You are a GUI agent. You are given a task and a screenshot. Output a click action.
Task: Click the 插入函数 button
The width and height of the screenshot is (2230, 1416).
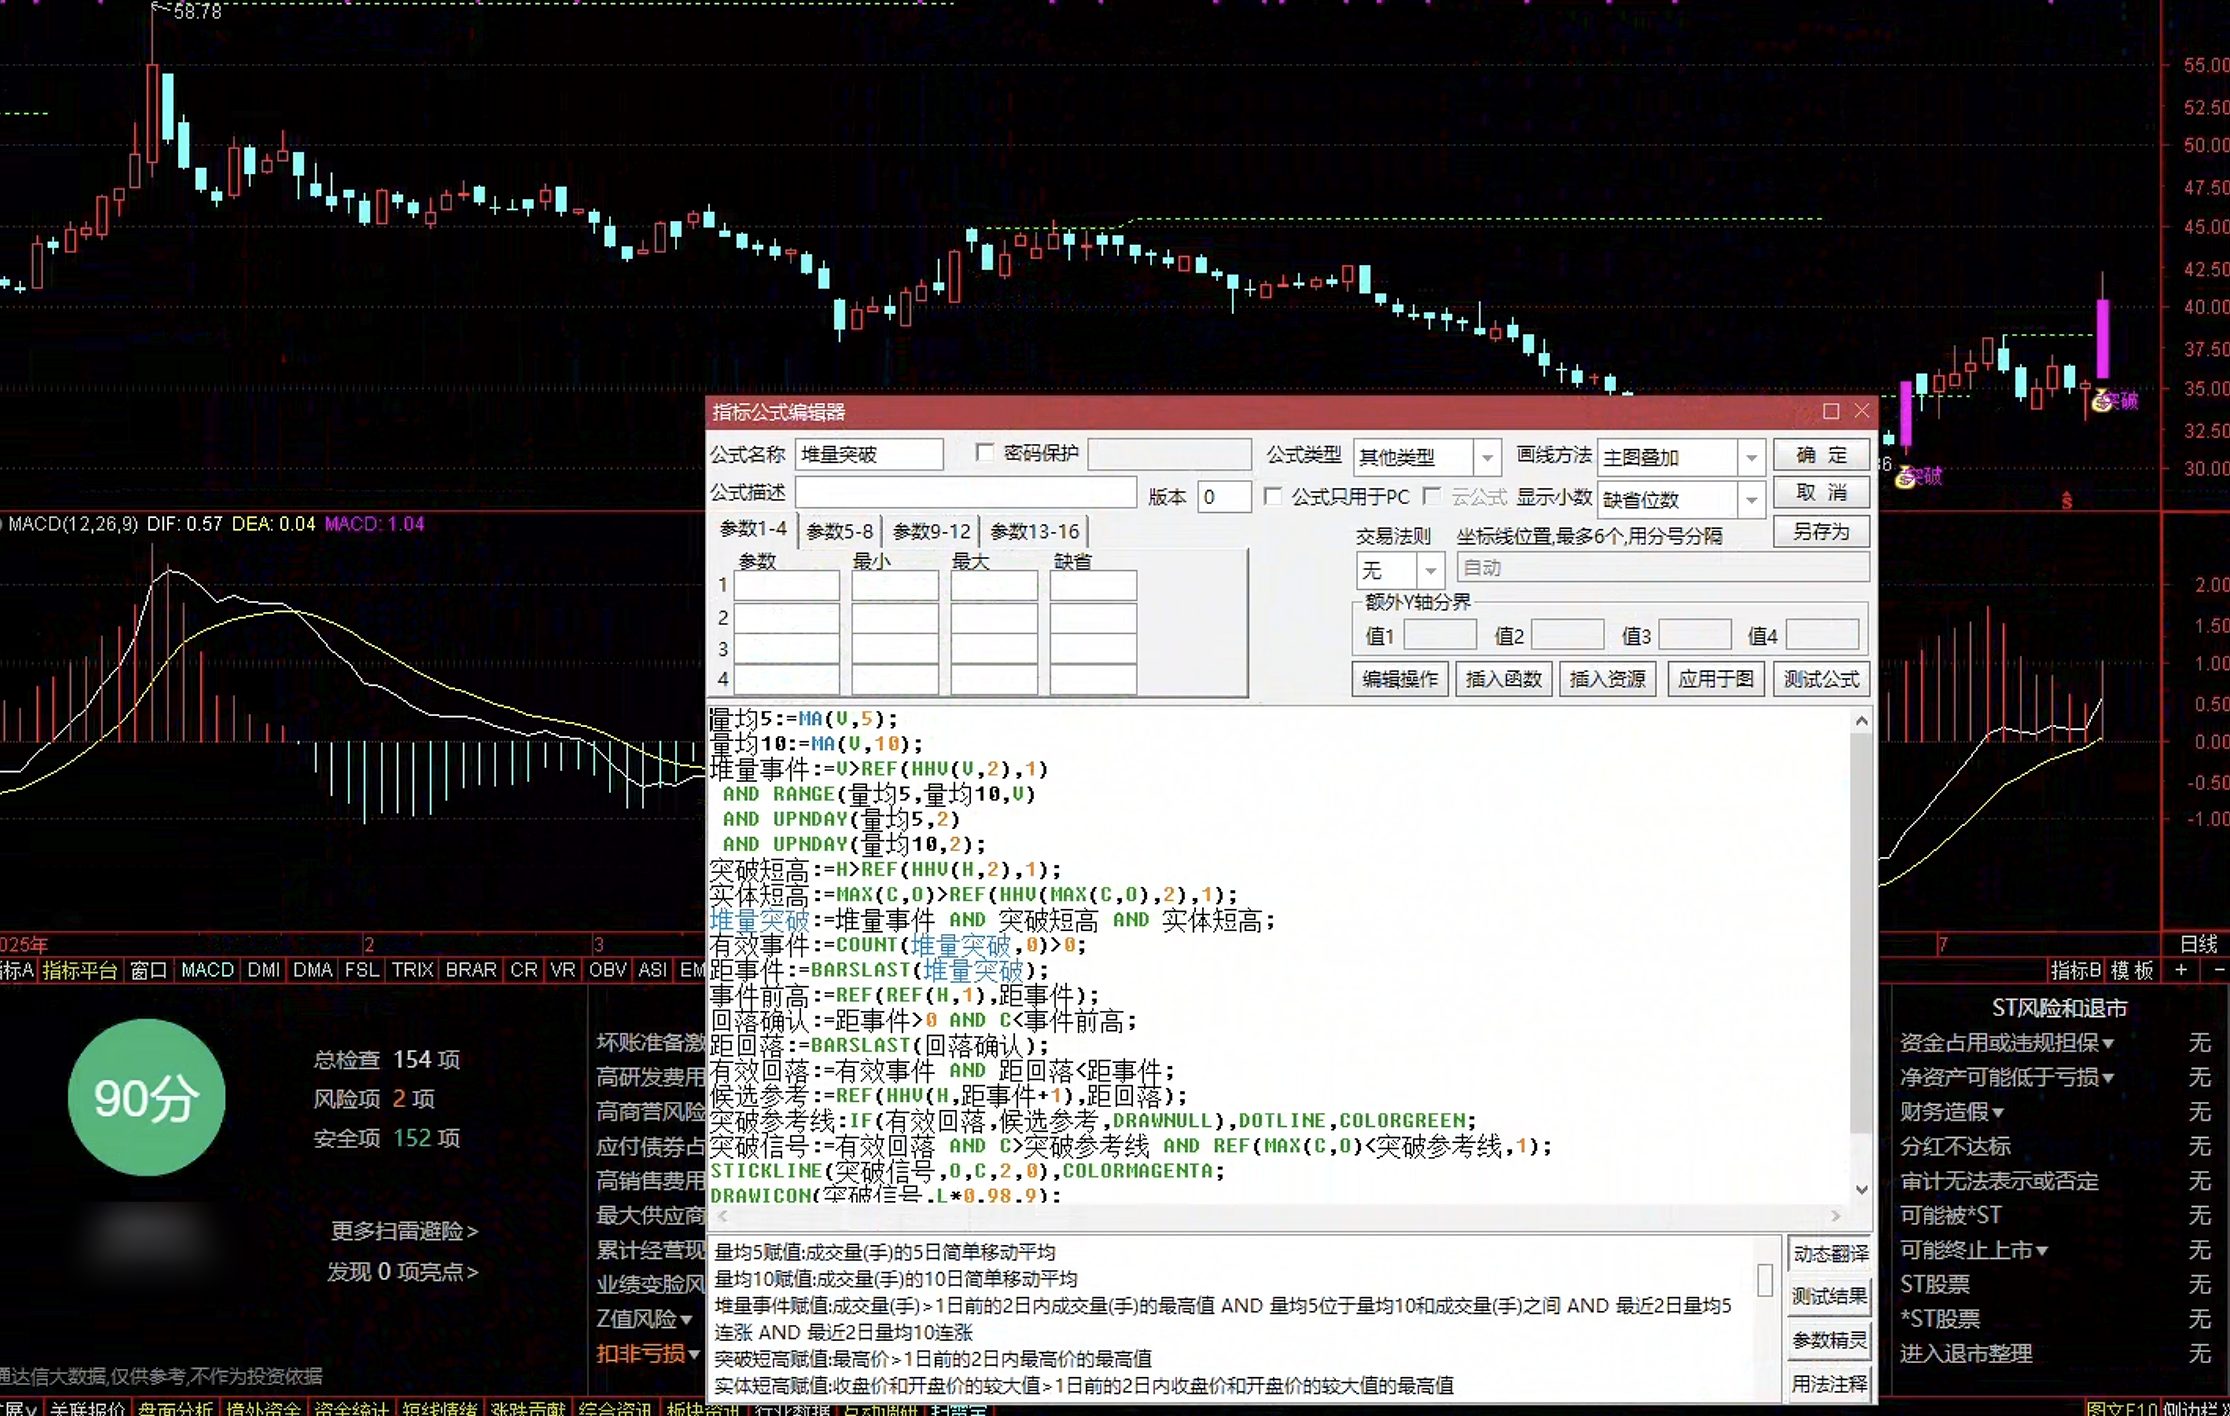coord(1503,679)
